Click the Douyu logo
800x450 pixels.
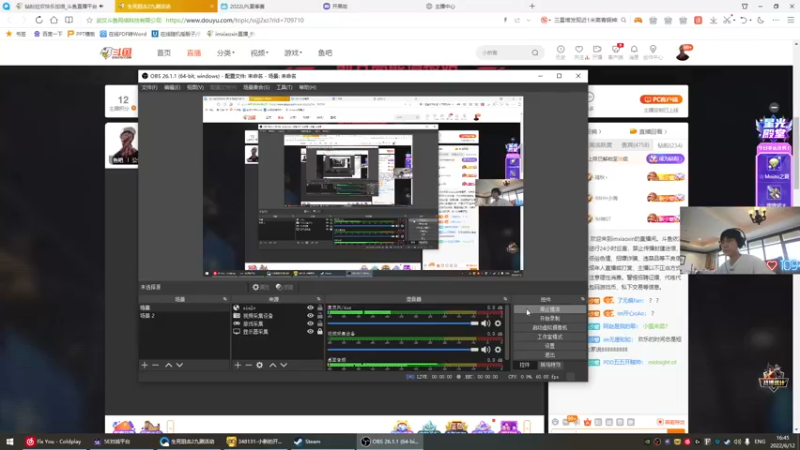(x=116, y=53)
